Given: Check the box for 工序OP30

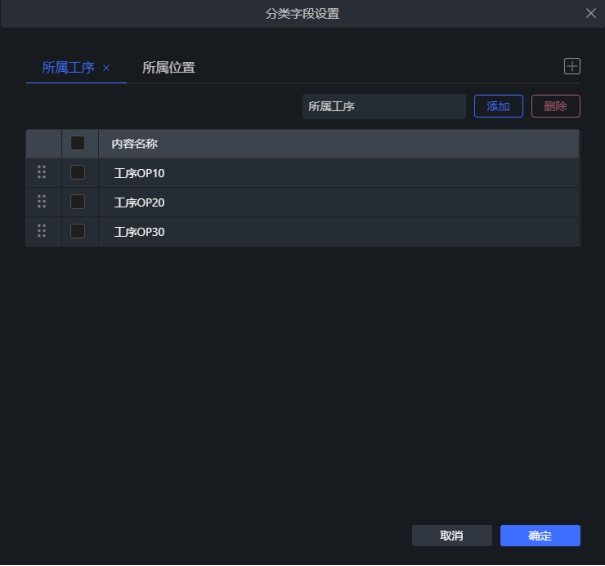Looking at the screenshot, I should pyautogui.click(x=78, y=231).
